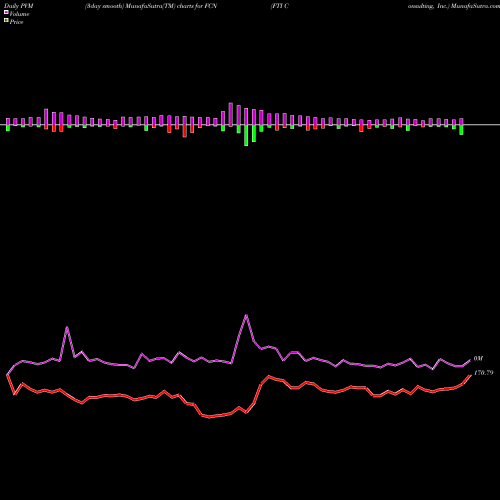500x500 pixels.
Task: Click the '0M' volume value label
Action: point(478,358)
